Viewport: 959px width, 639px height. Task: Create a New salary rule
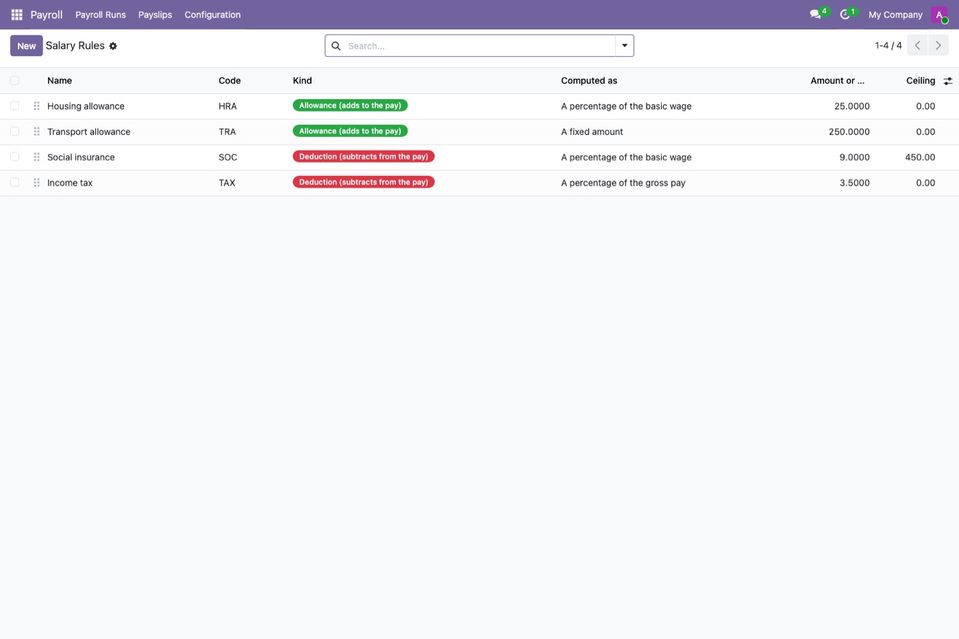pyautogui.click(x=26, y=46)
